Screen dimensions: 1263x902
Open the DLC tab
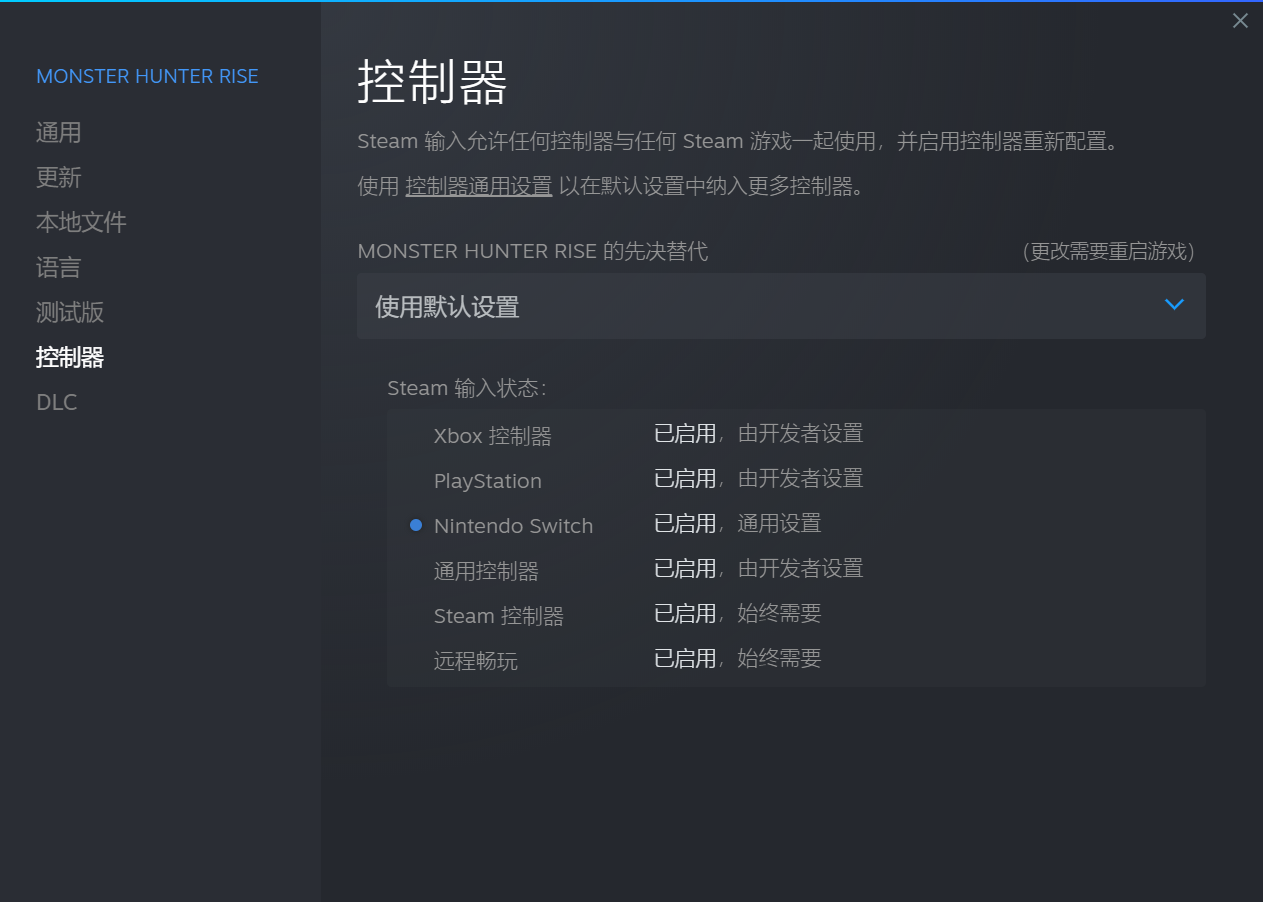click(56, 402)
